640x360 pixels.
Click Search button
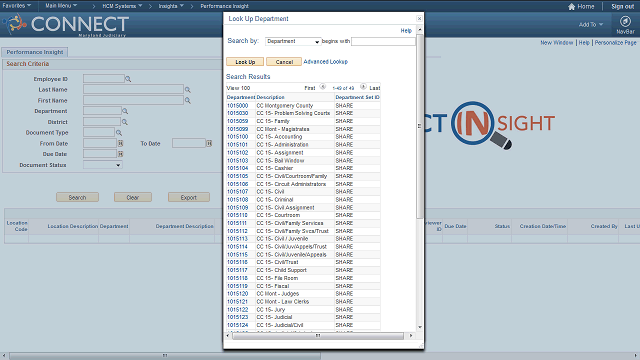(x=77, y=197)
